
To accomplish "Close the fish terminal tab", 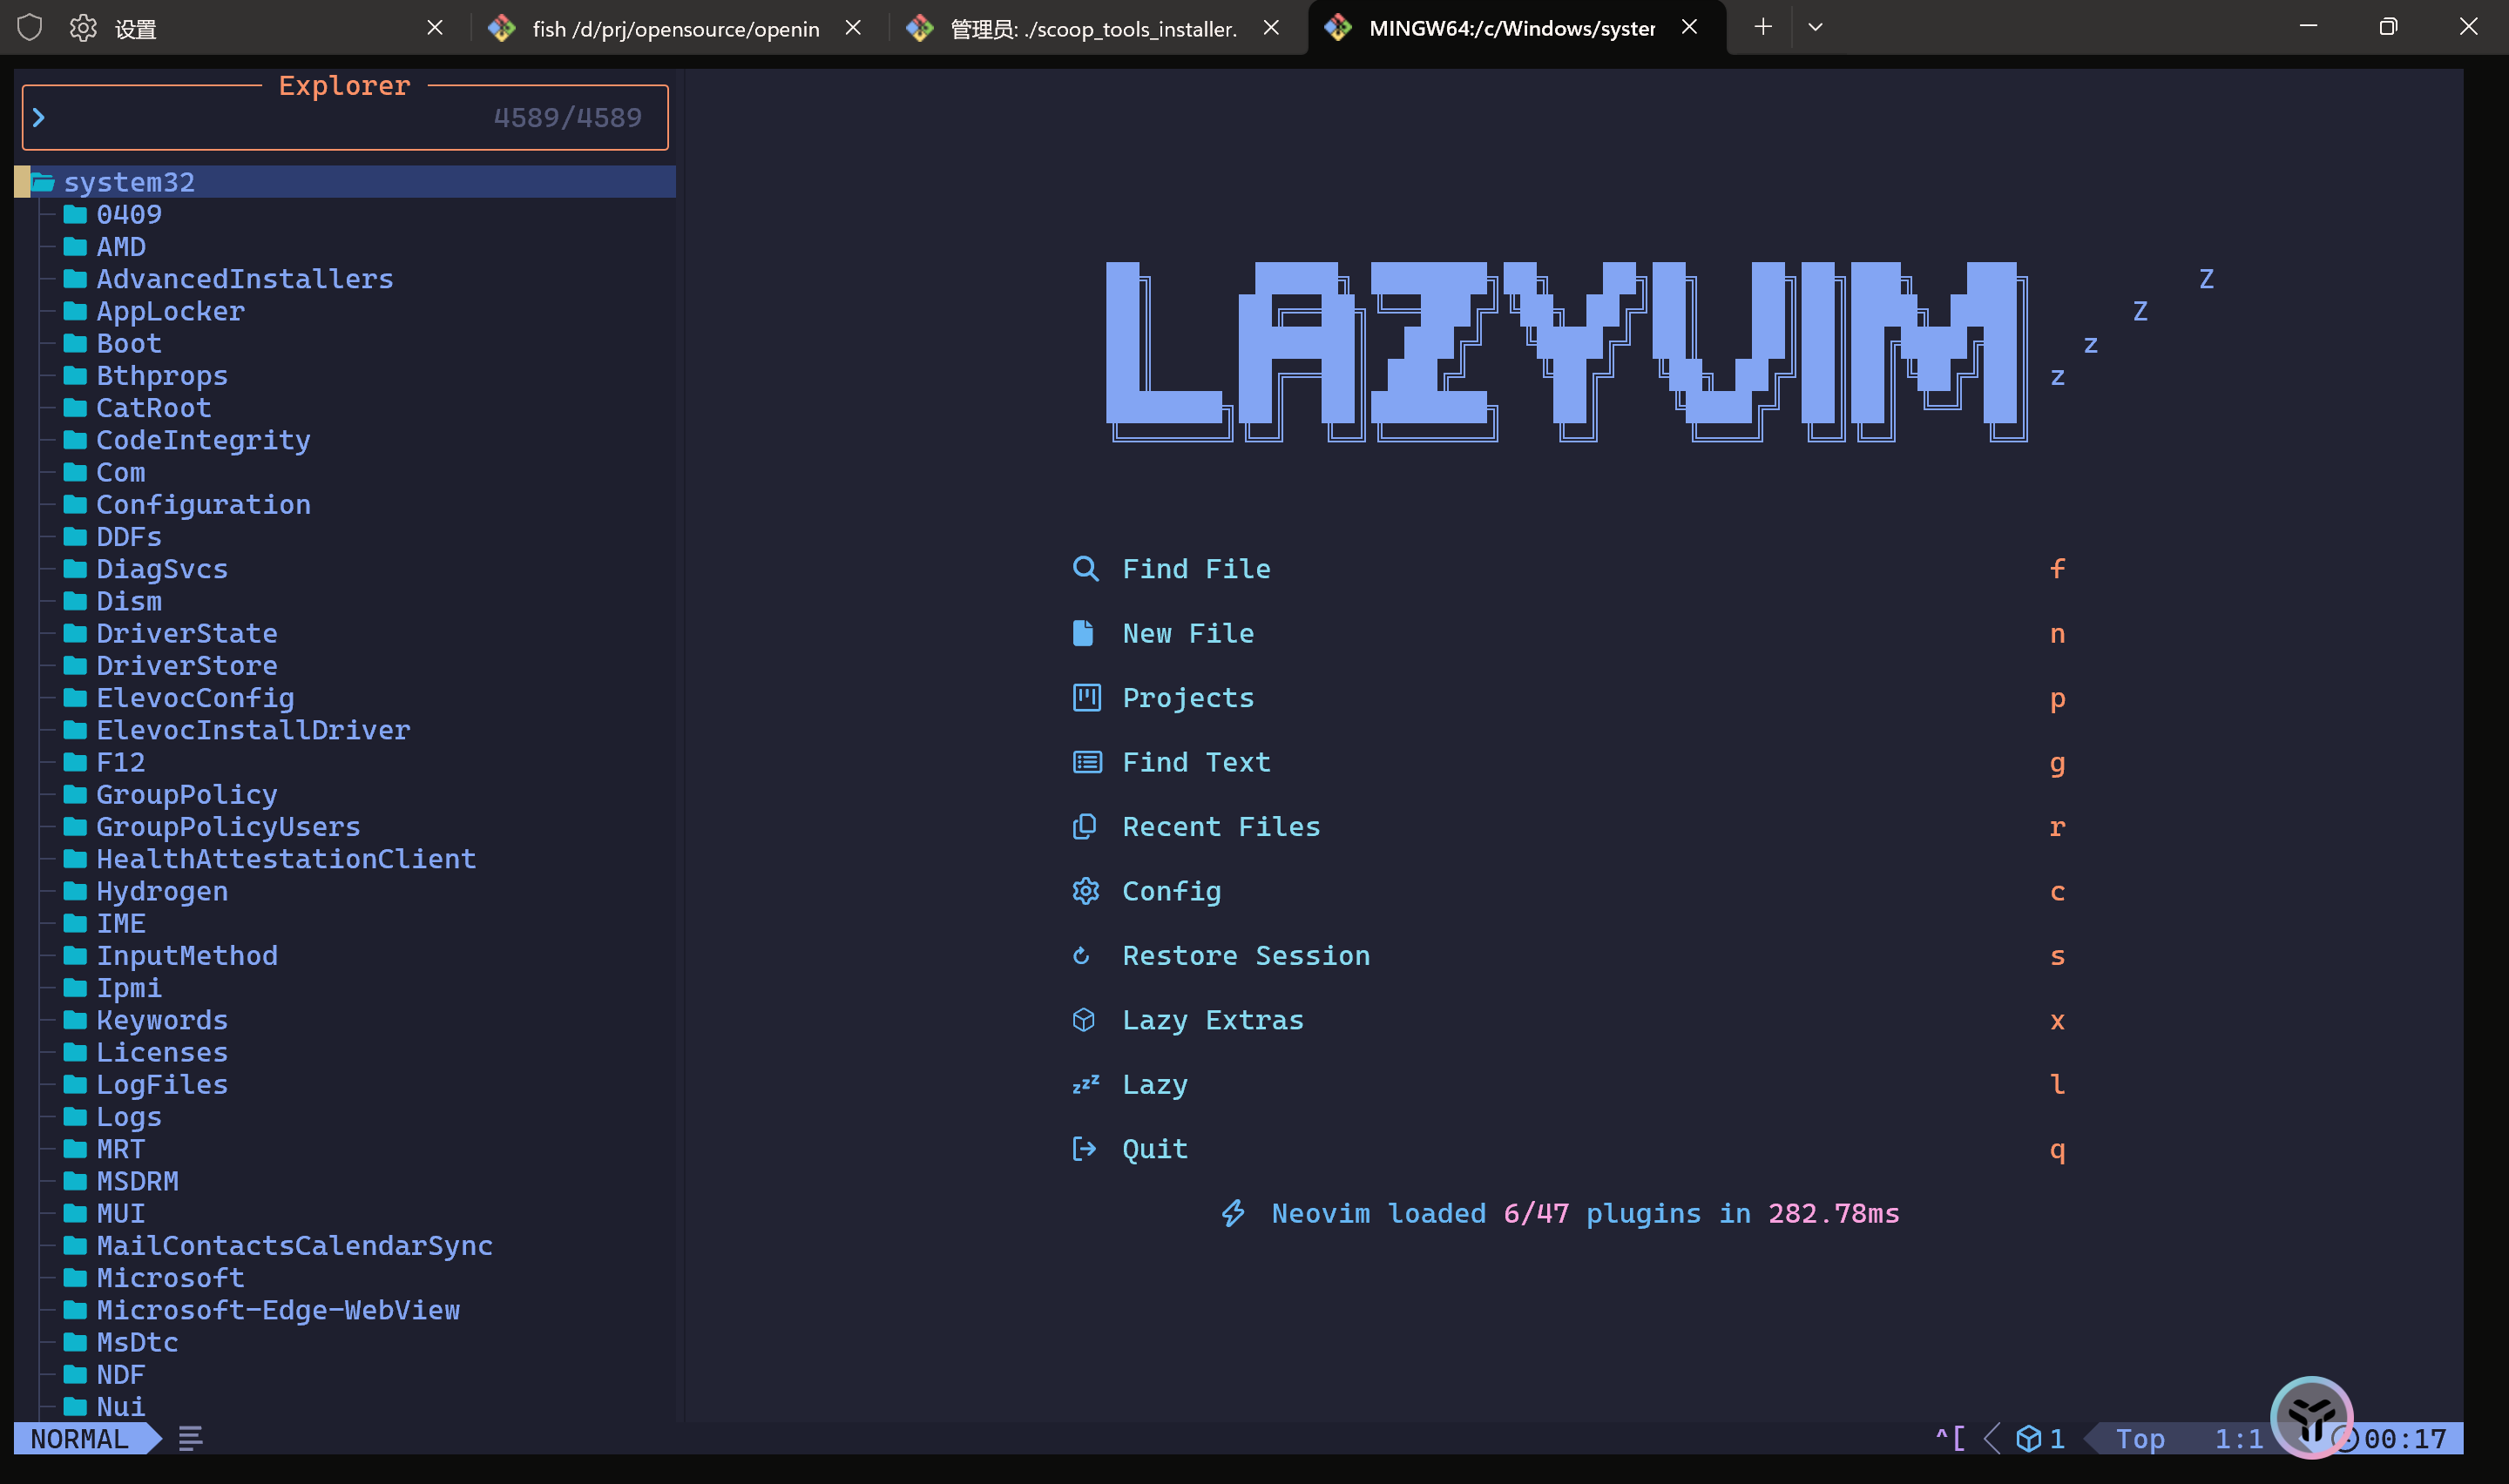I will pos(853,28).
